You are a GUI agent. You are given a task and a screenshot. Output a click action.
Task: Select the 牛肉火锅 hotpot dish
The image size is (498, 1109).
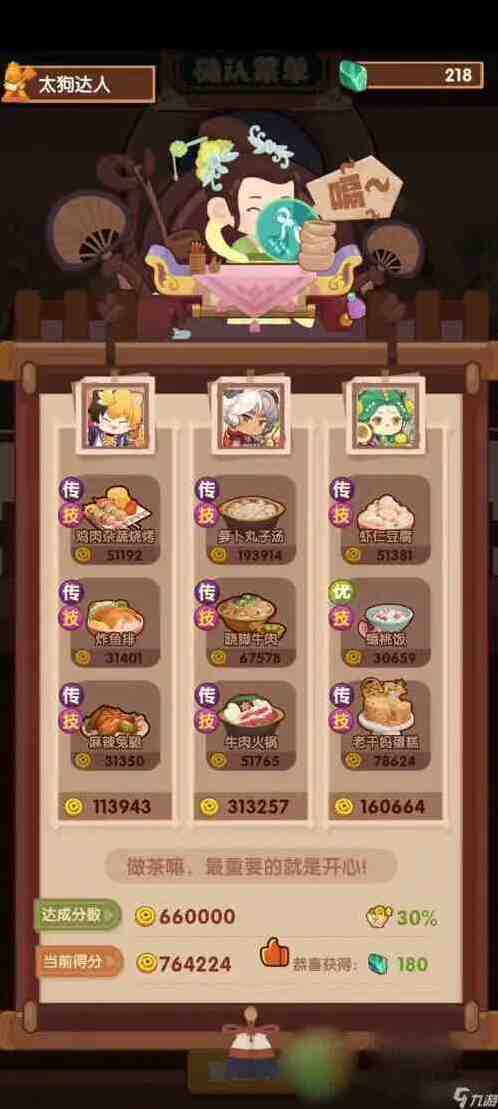point(251,714)
